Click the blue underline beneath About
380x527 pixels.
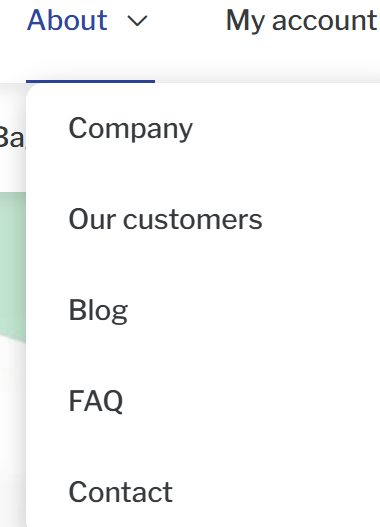click(90, 81)
